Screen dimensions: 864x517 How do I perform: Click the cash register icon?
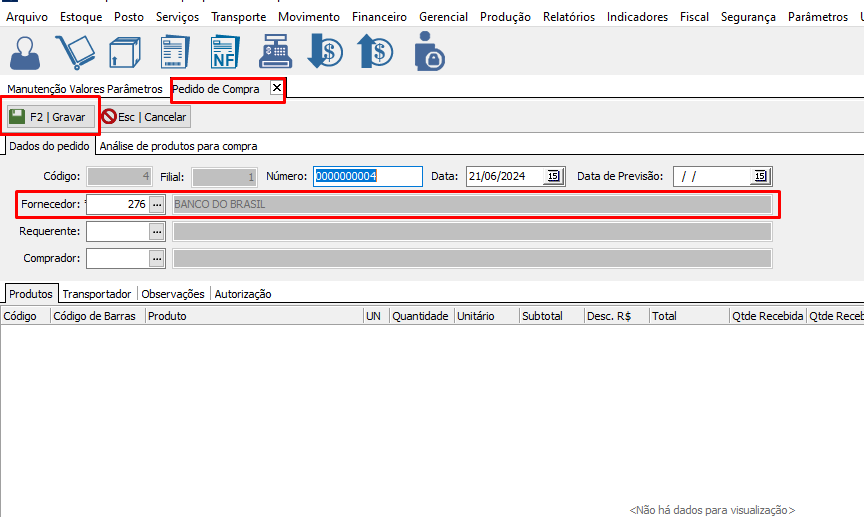(275, 52)
